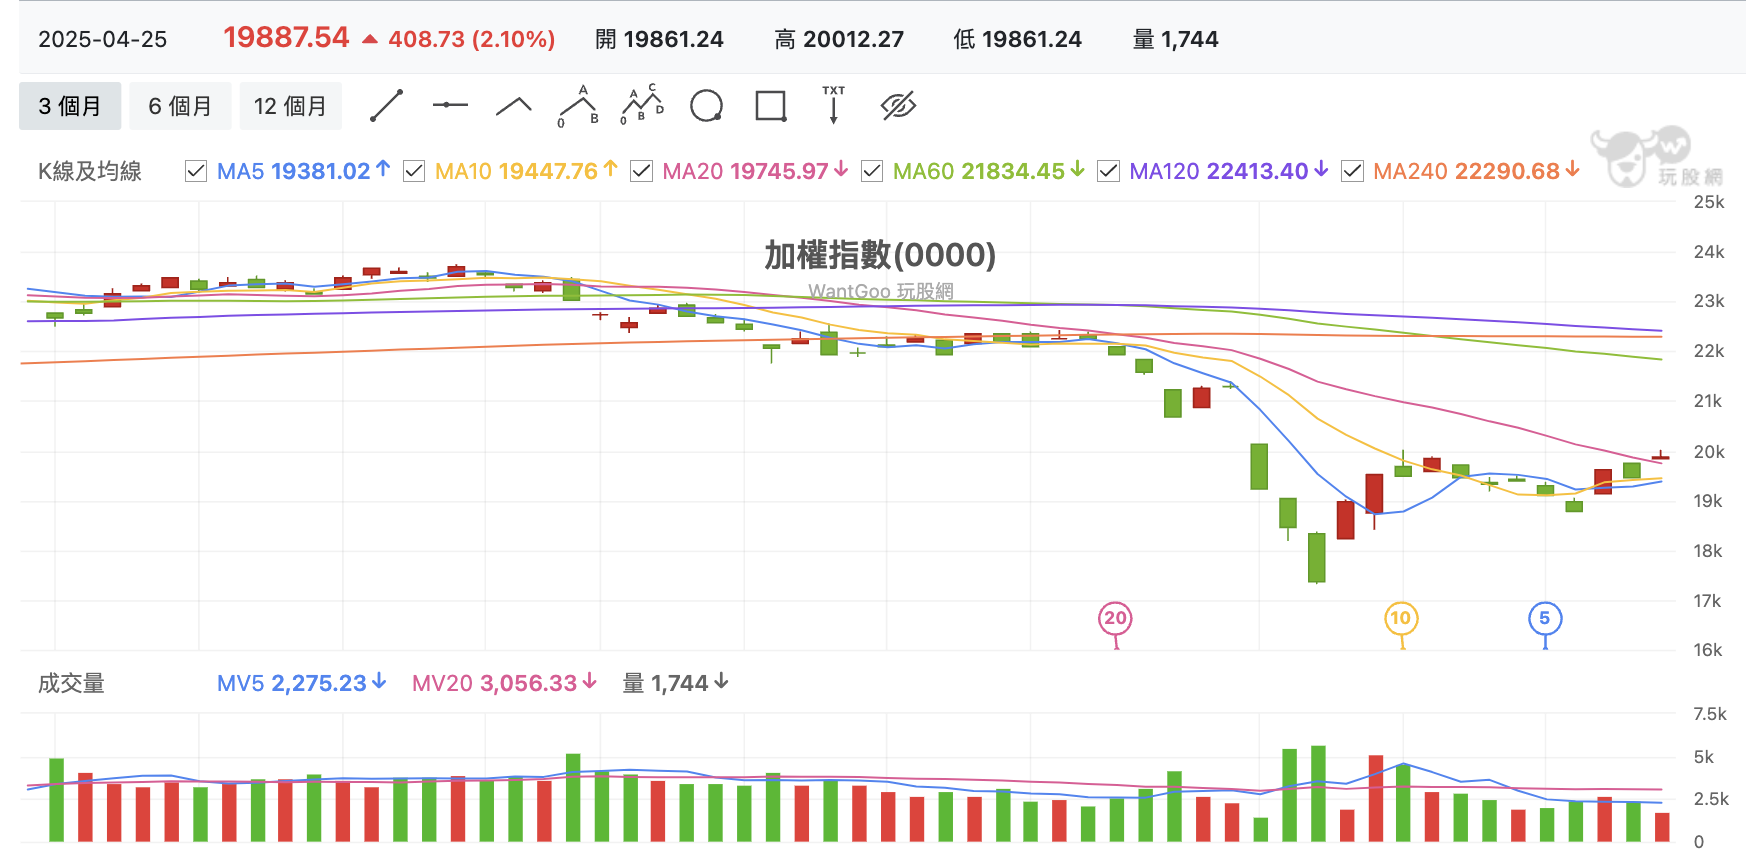1746x860 pixels.
Task: Select the TXT text annotation tool
Action: 833,104
